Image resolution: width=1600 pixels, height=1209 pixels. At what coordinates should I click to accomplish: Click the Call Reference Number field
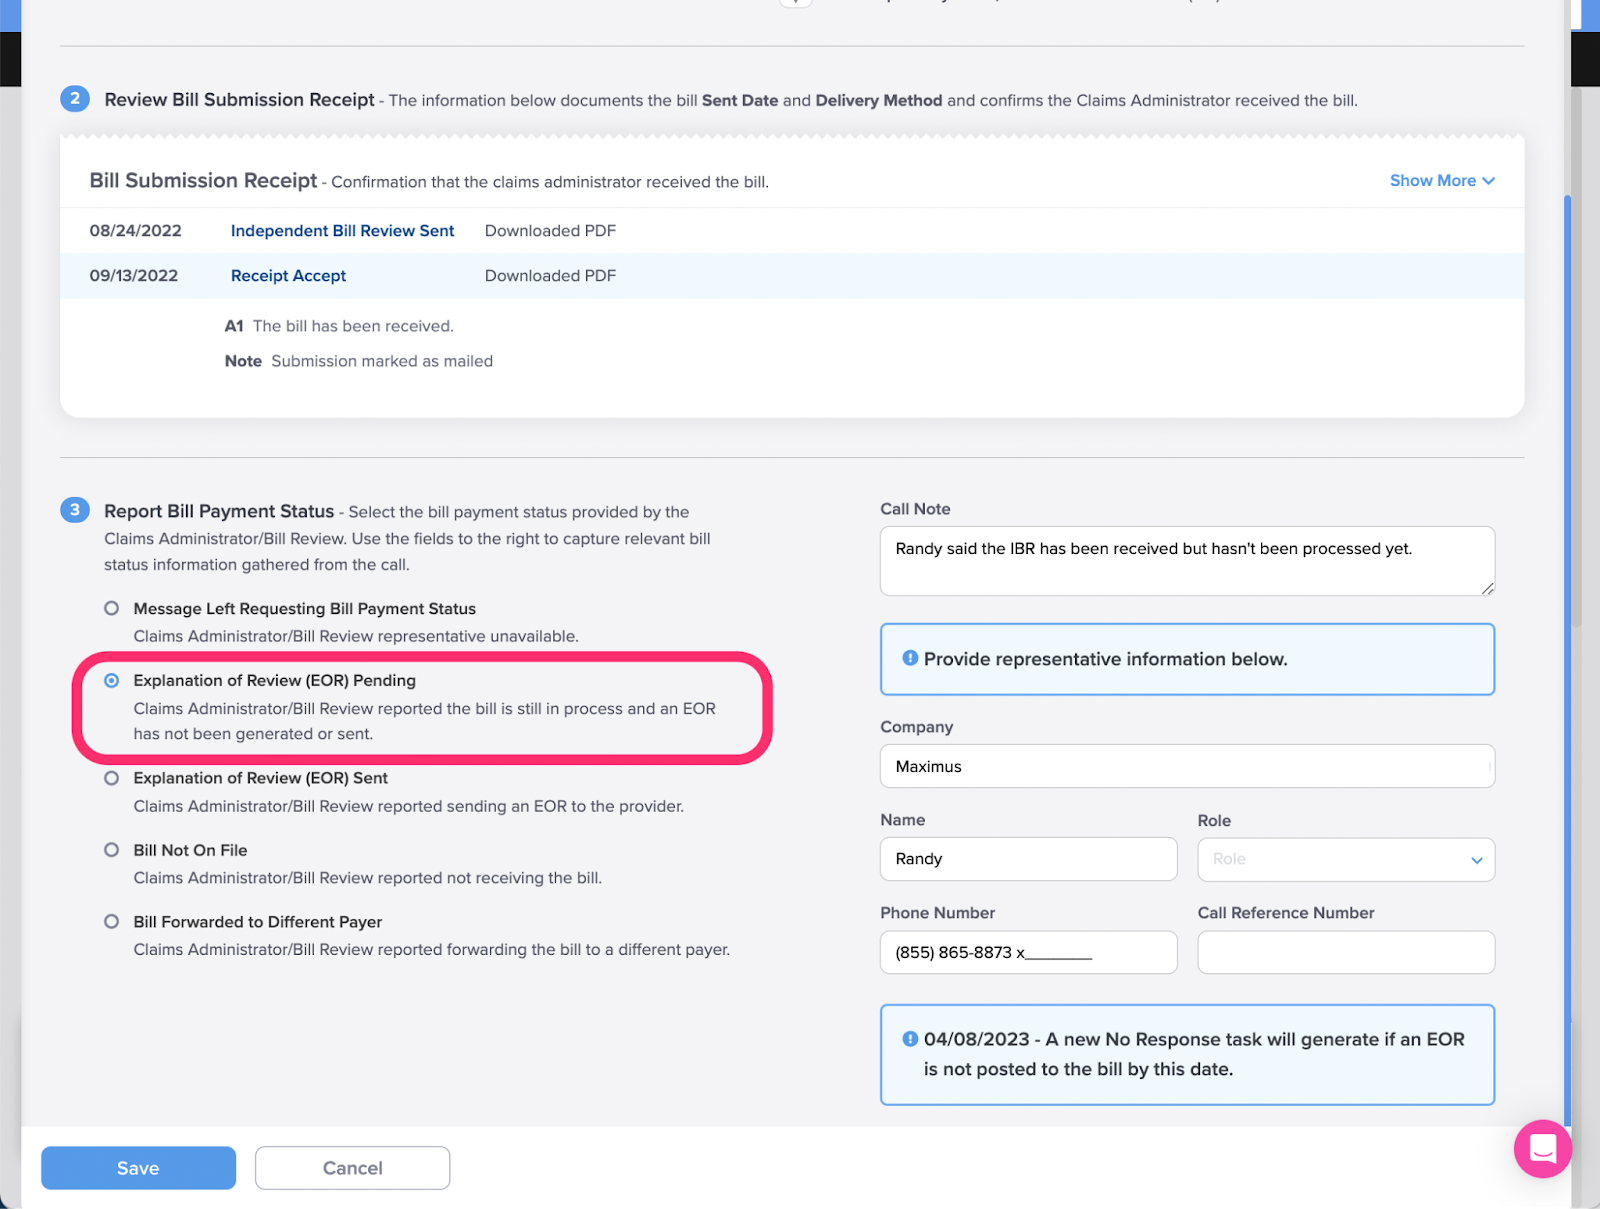pos(1345,952)
